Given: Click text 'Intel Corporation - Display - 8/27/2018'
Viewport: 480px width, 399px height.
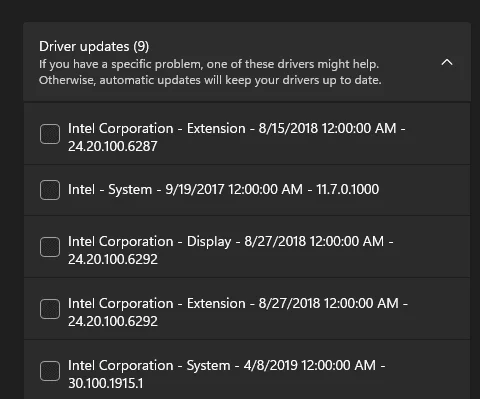Looking at the screenshot, I should tap(187, 241).
